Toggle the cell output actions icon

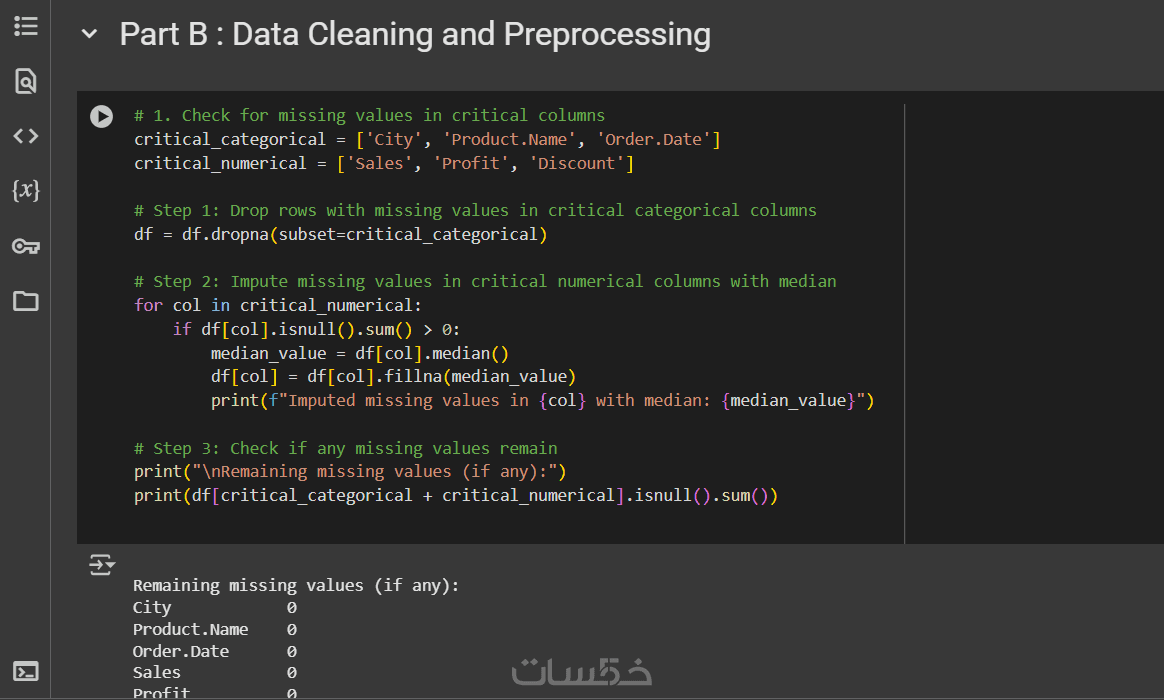pos(102,566)
